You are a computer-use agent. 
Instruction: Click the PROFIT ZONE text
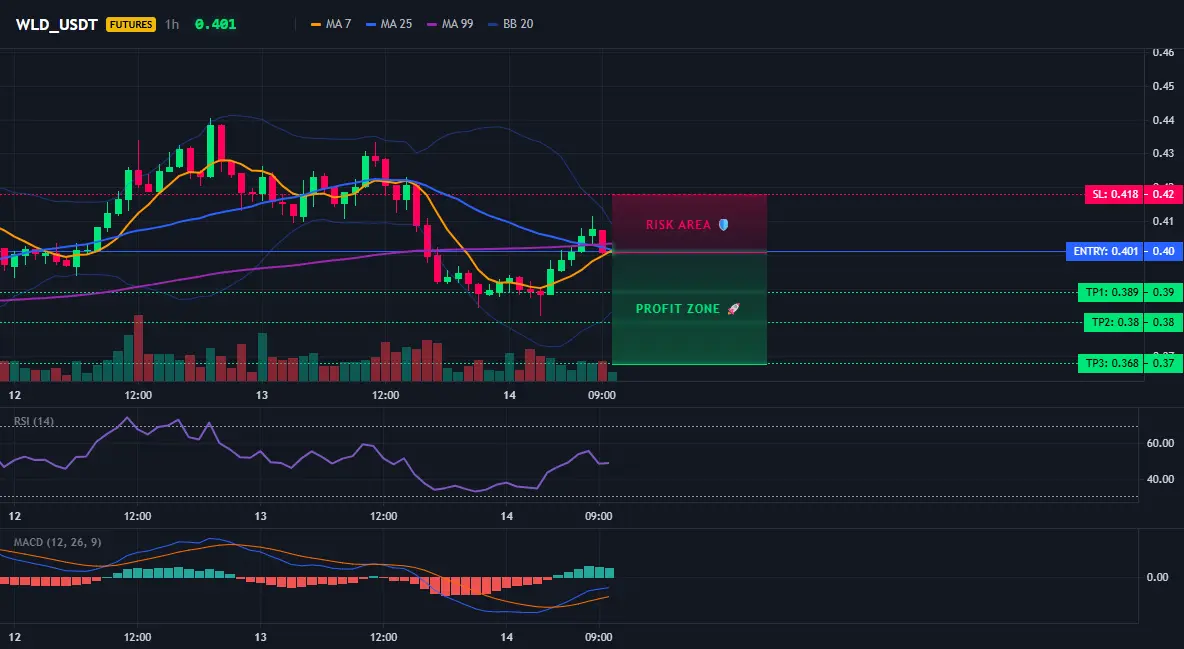pos(677,309)
